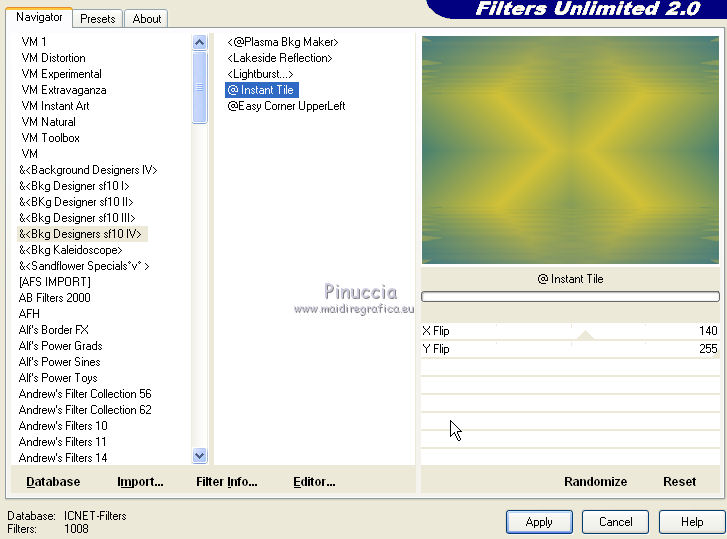The image size is (727, 539).
Task: Select the VM Instant Art category
Action: 55,106
